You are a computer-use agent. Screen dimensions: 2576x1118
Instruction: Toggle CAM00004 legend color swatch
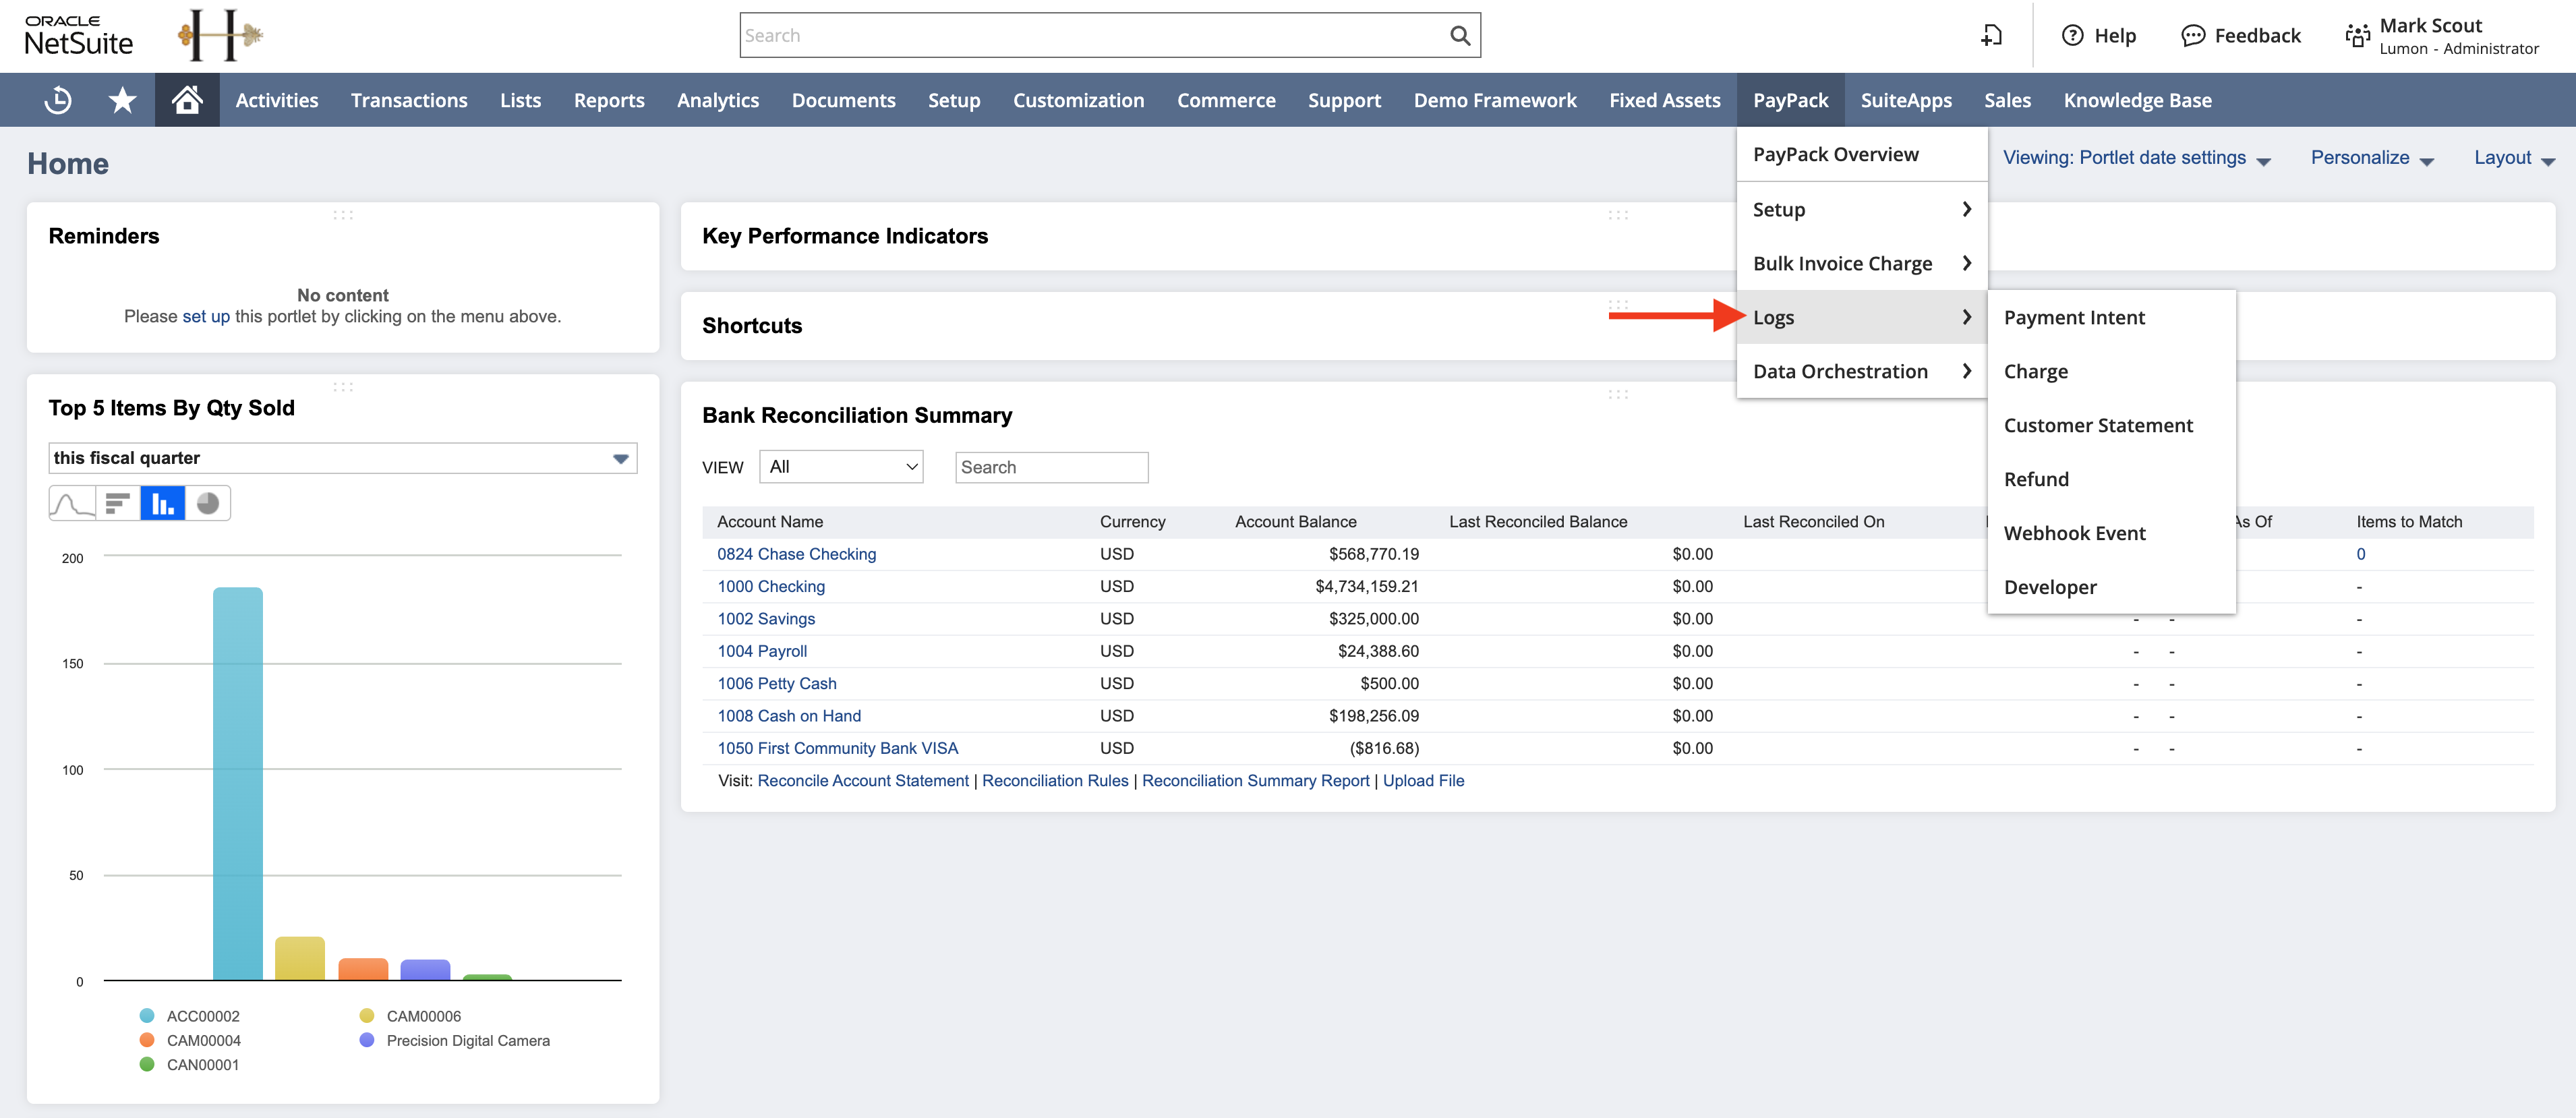(147, 1040)
